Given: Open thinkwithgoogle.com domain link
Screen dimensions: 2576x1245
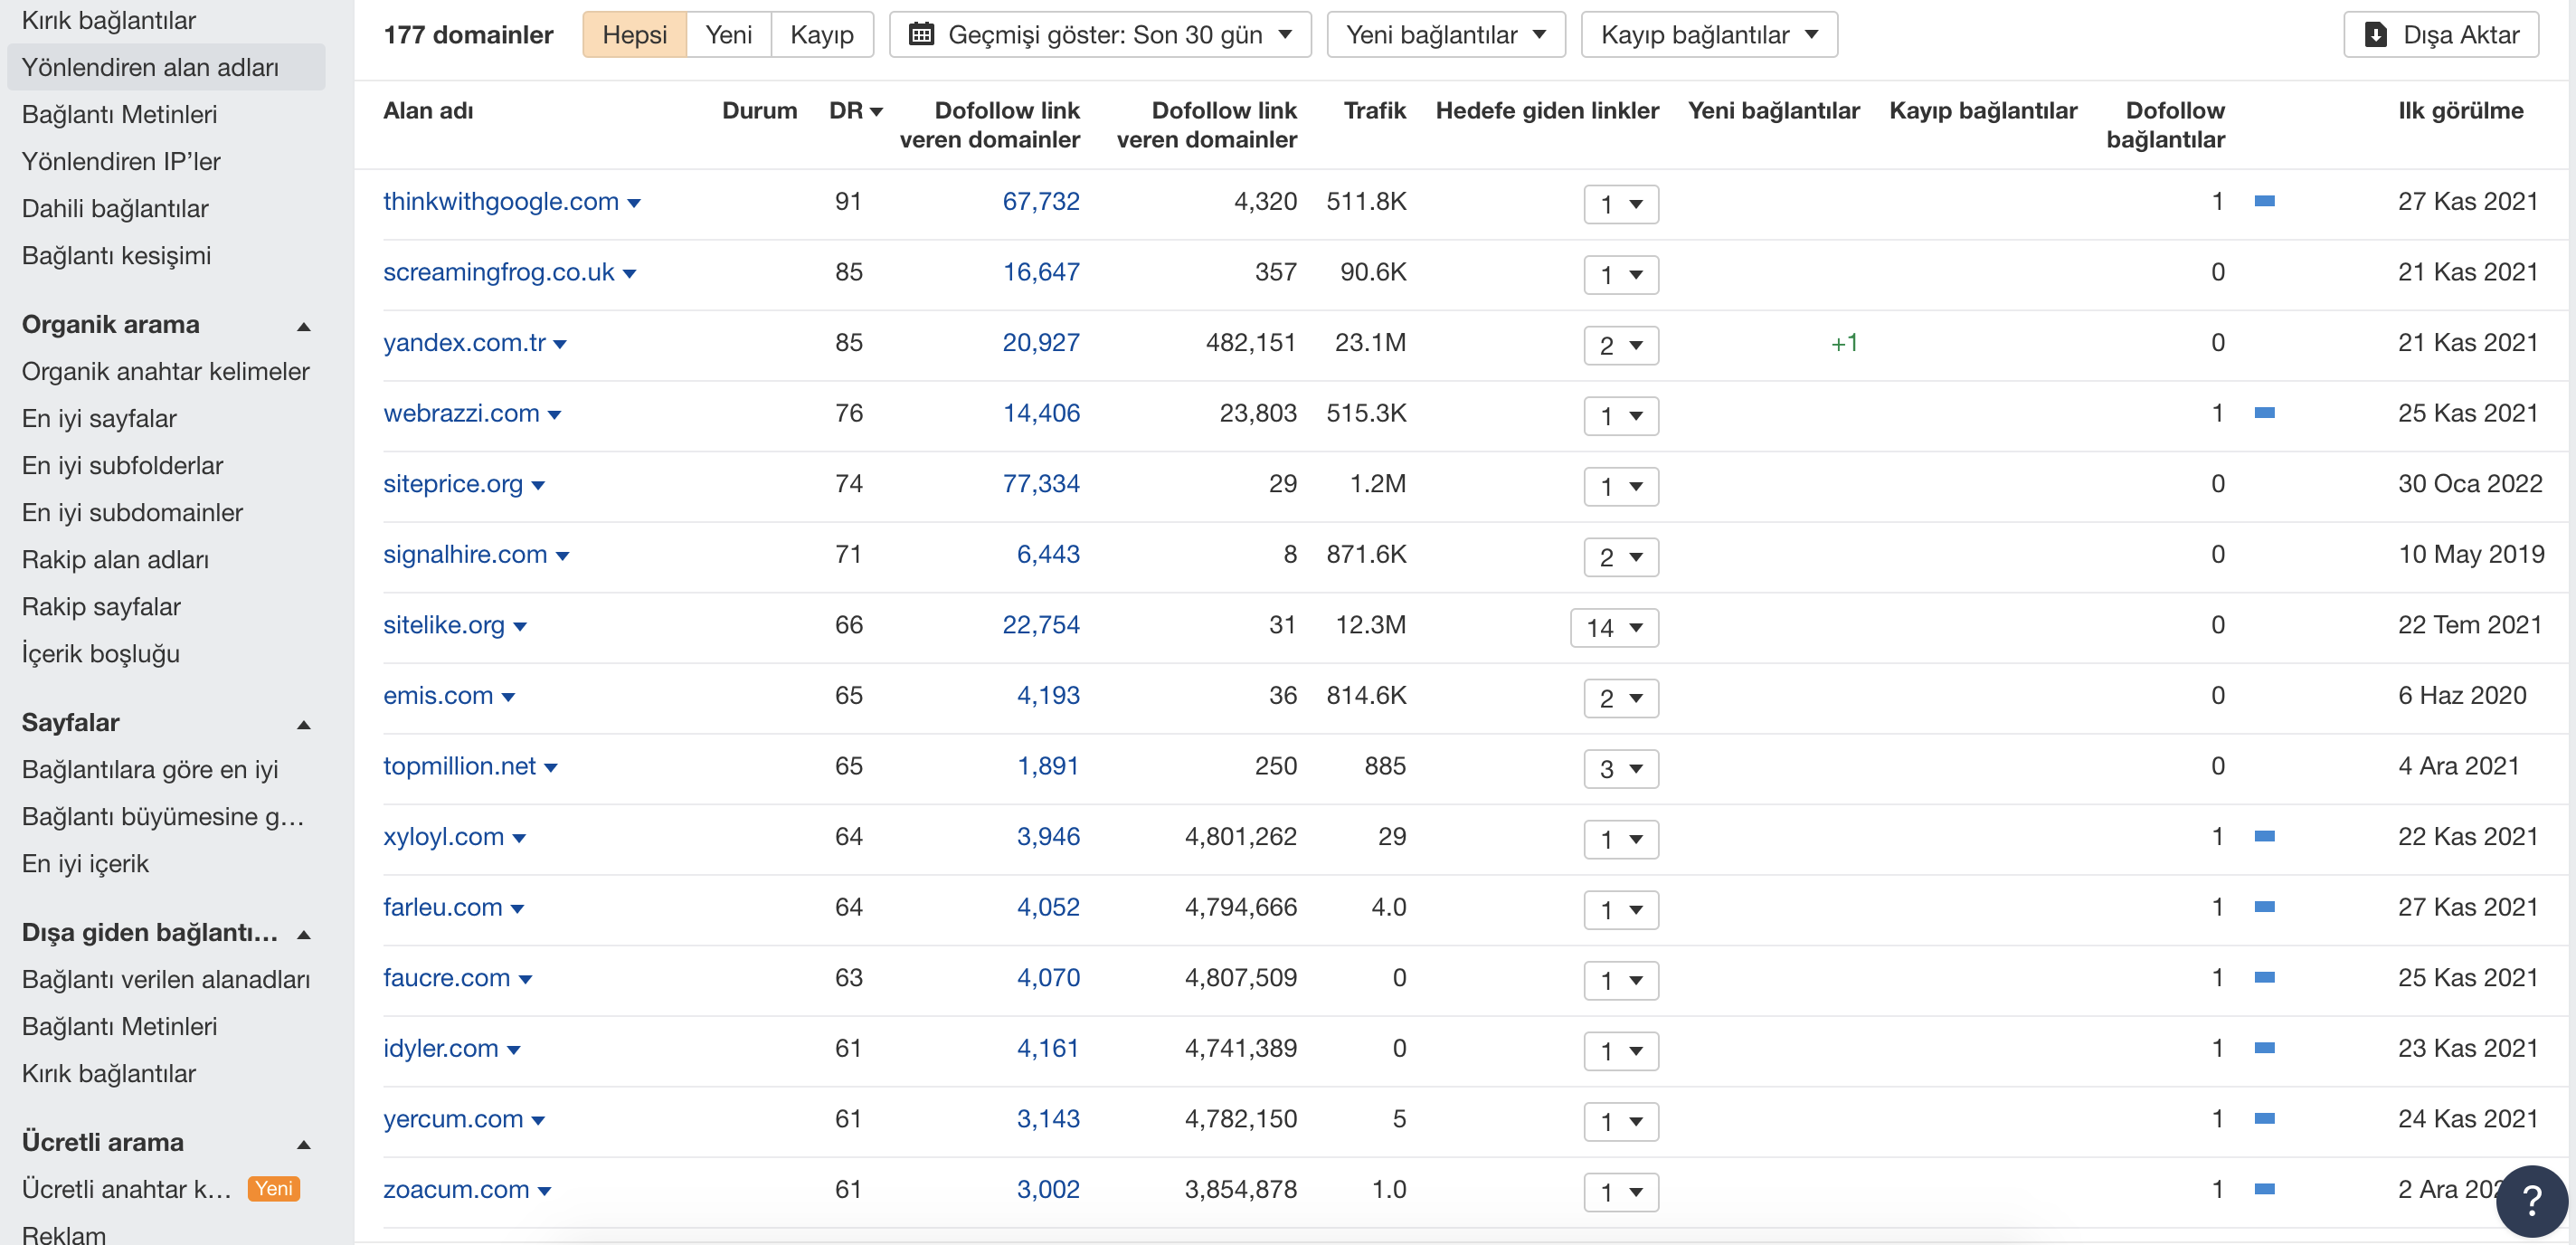Looking at the screenshot, I should 501,201.
